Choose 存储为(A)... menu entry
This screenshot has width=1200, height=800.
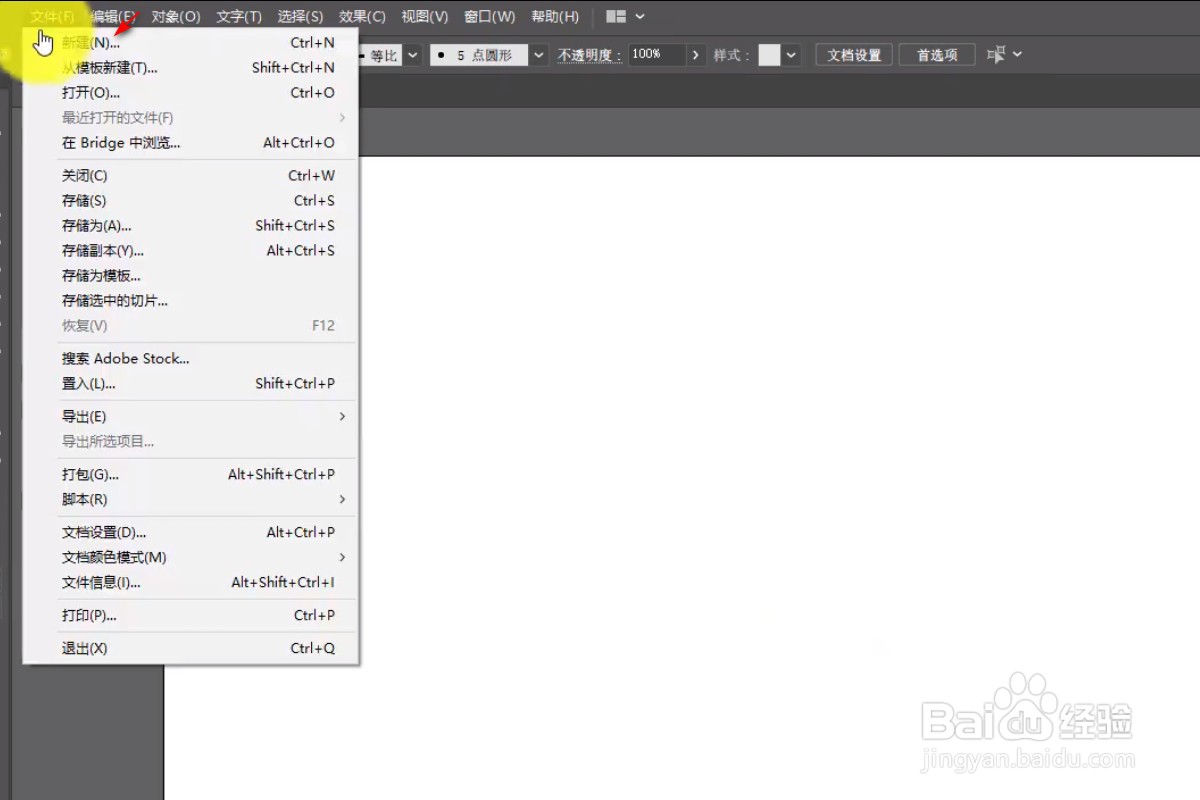pyautogui.click(x=190, y=226)
